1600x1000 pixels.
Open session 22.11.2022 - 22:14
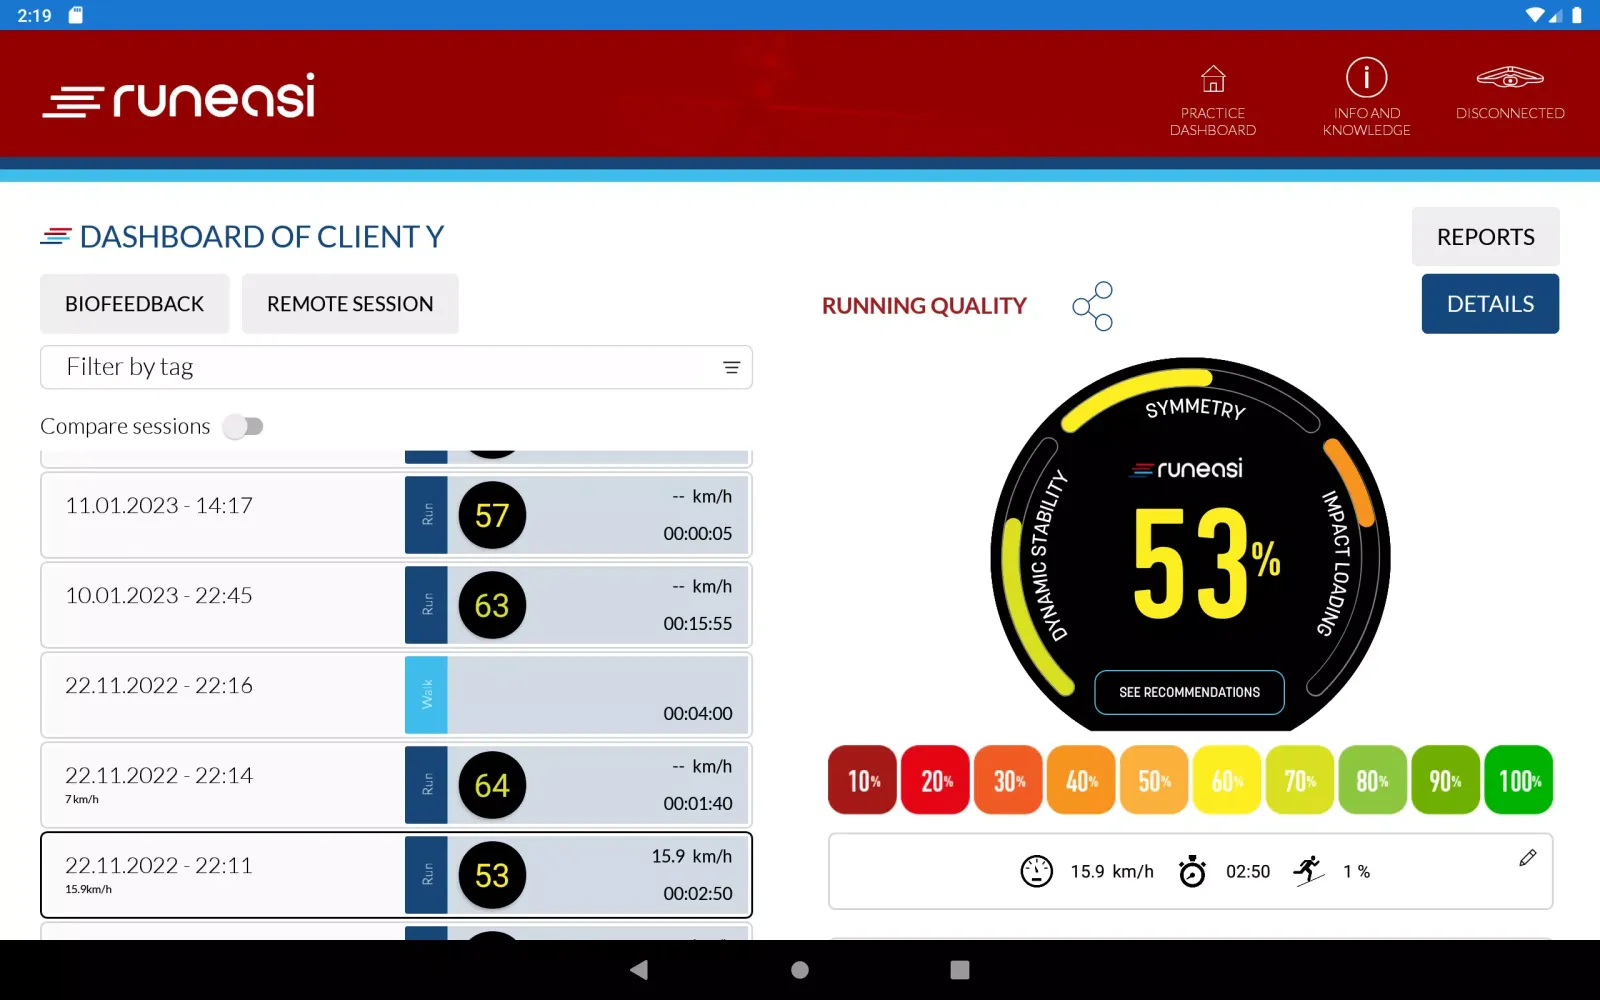(396, 785)
